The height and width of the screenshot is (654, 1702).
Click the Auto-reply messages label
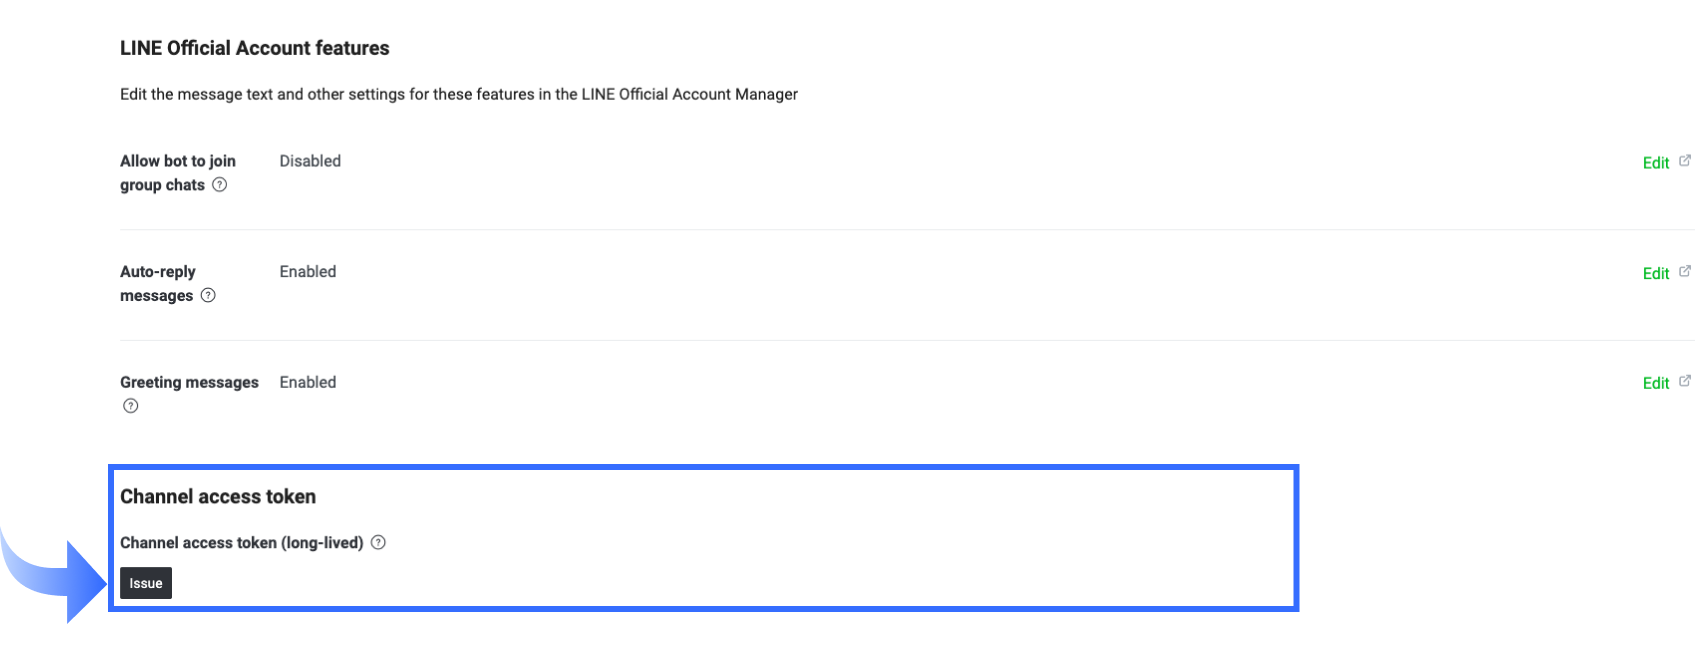click(158, 284)
